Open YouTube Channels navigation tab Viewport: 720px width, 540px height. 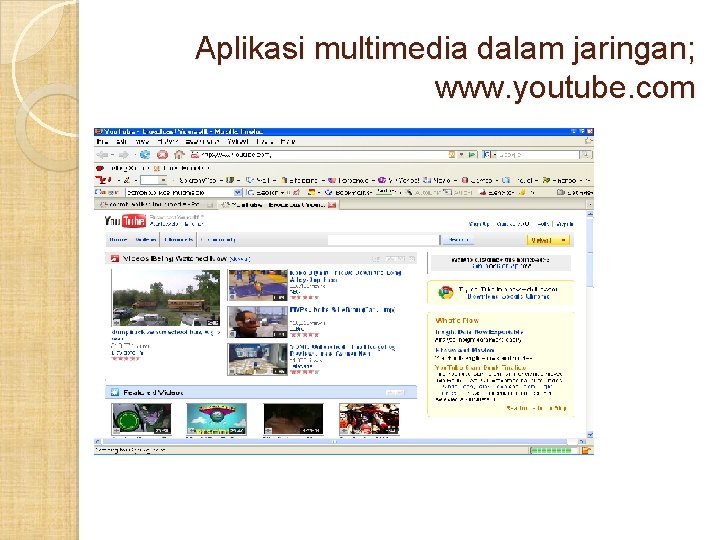click(x=179, y=240)
